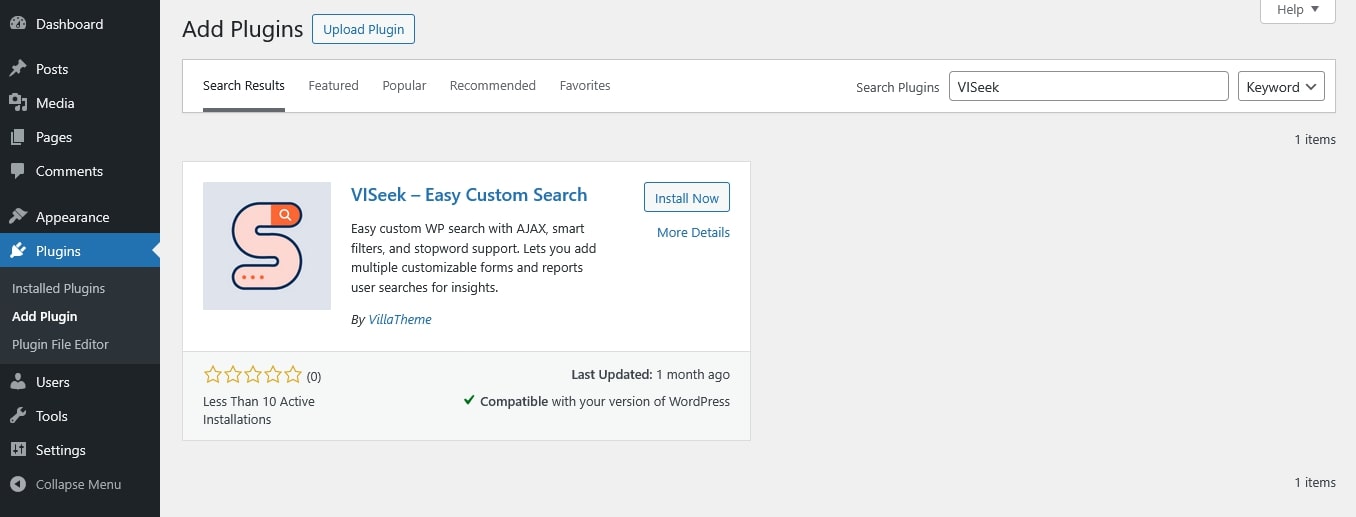Switch to the Popular plugins tab
Viewport: 1356px width, 517px height.
404,86
